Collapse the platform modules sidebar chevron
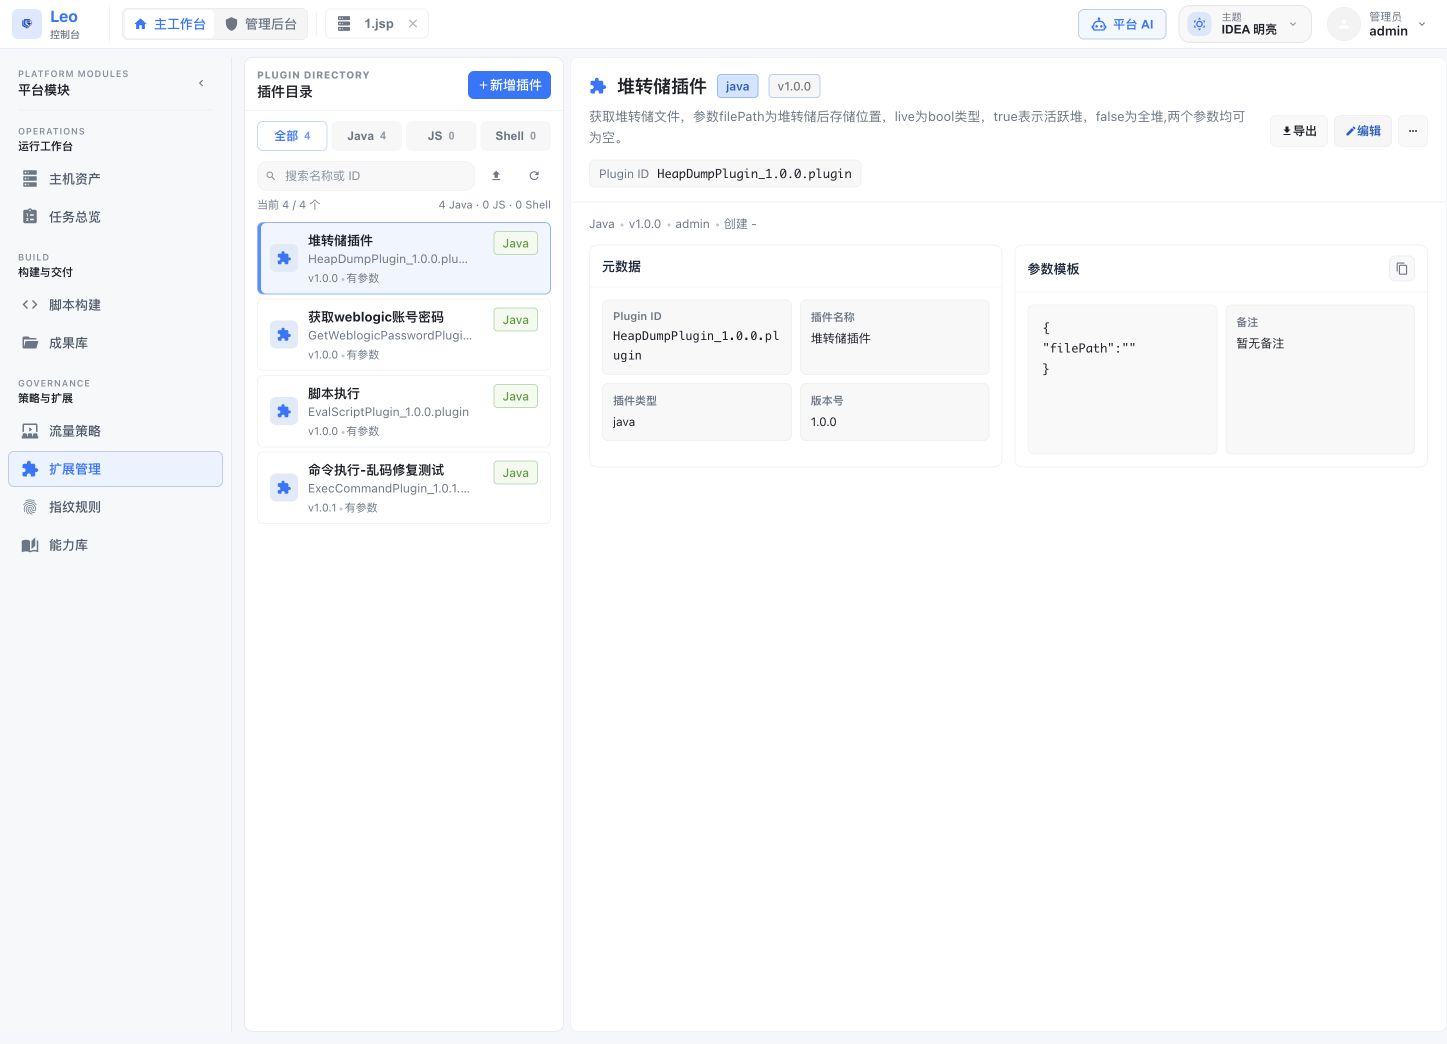The width and height of the screenshot is (1447, 1044). (x=201, y=83)
